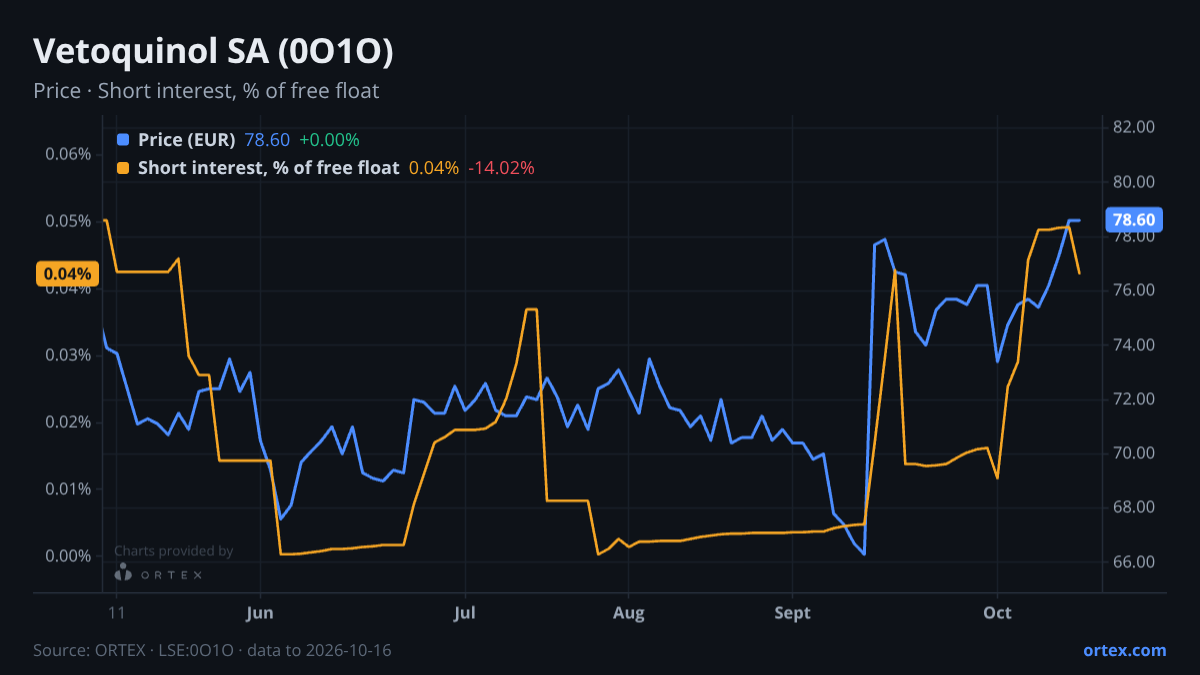Click the Vetoquinol SA (0O1O) title
The height and width of the screenshot is (675, 1200).
click(x=213, y=52)
